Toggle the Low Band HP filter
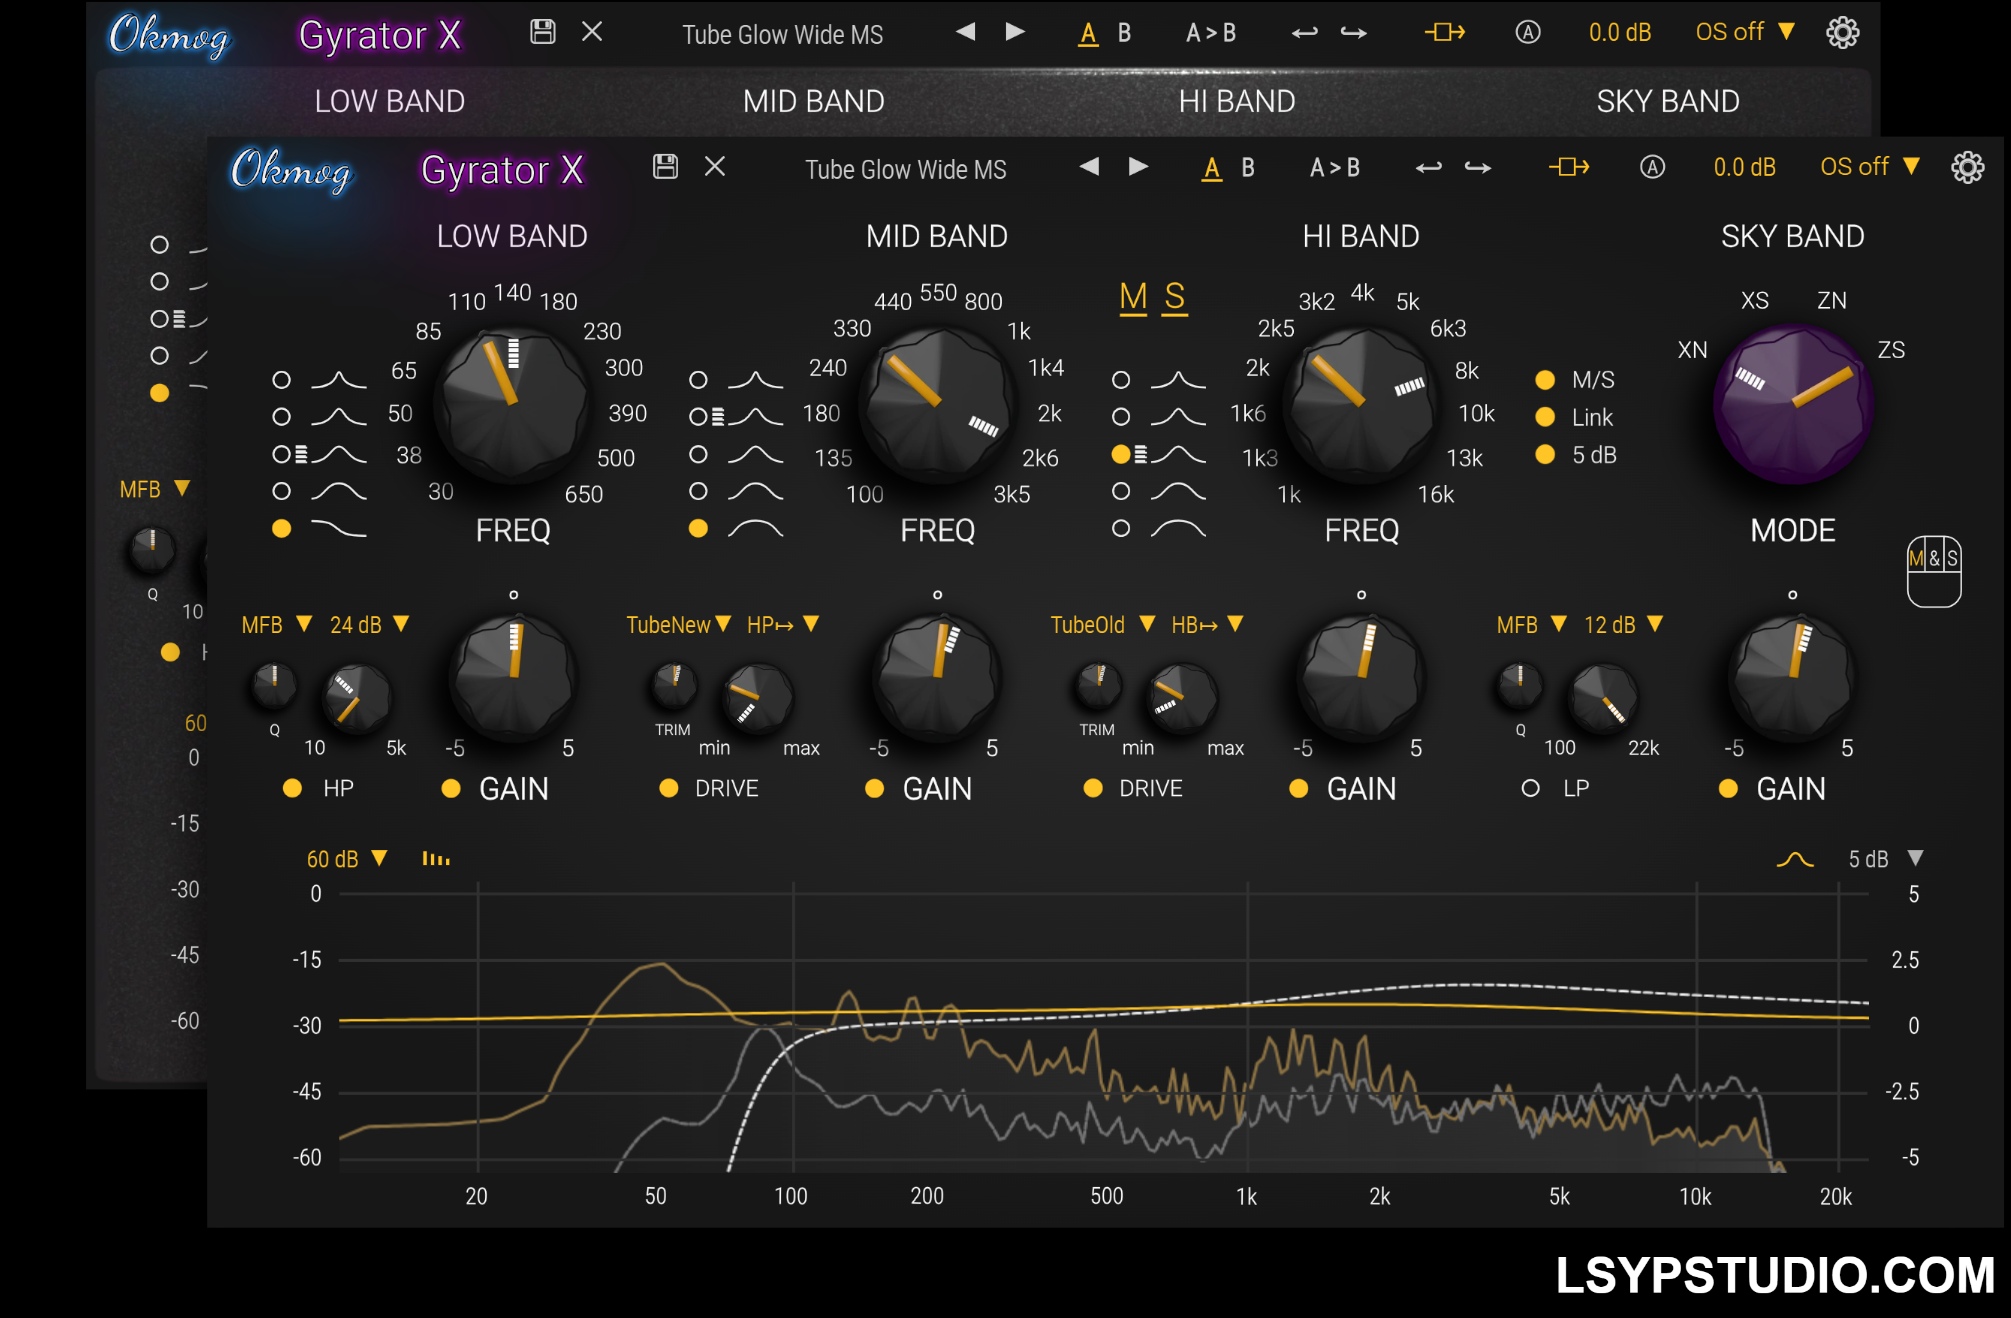2011x1318 pixels. (293, 788)
